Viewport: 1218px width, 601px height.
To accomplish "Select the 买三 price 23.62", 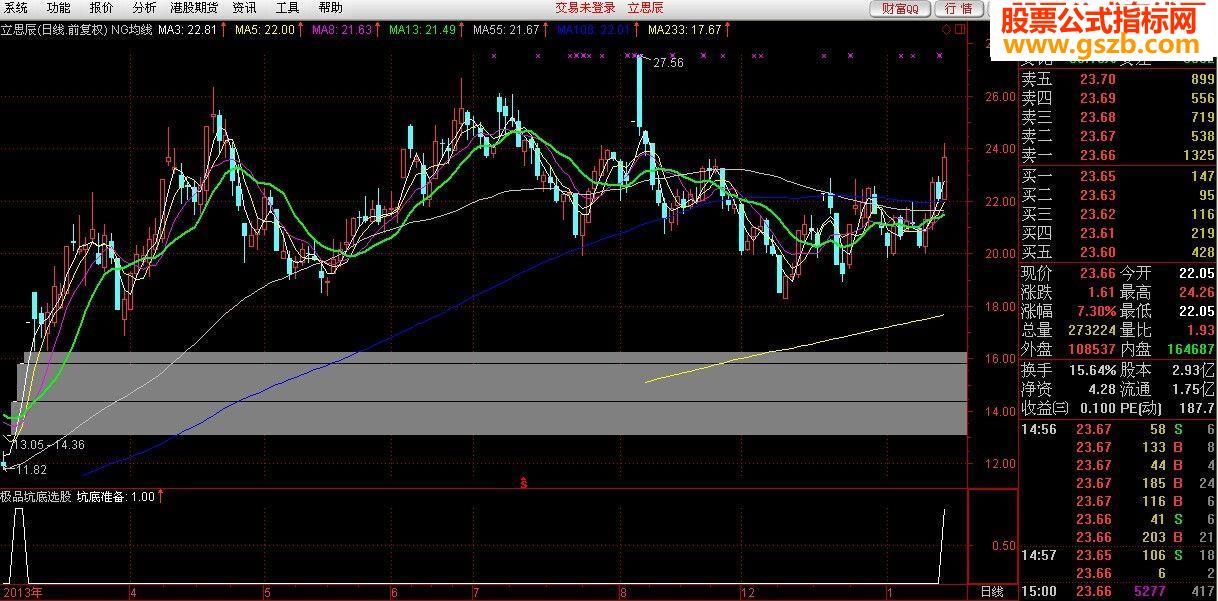I will click(x=1098, y=214).
